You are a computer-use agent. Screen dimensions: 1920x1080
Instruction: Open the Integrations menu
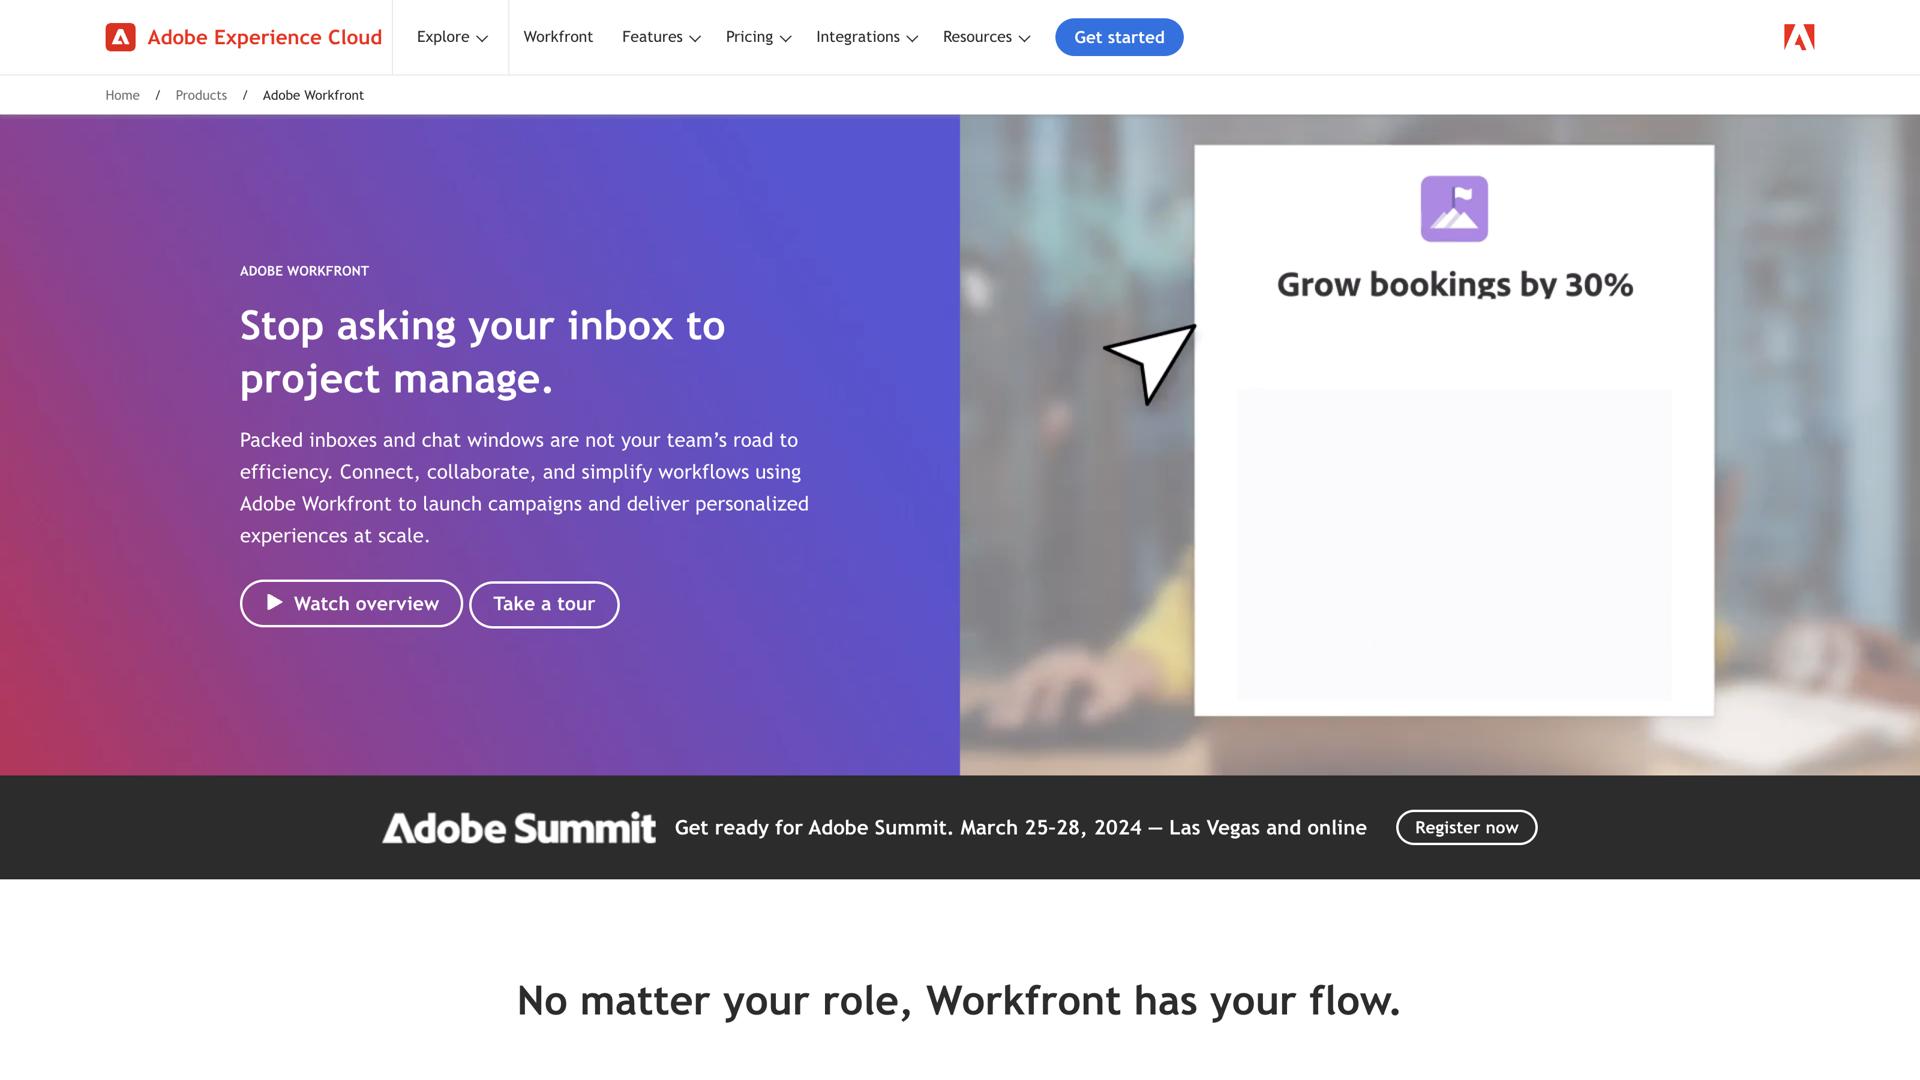864,37
